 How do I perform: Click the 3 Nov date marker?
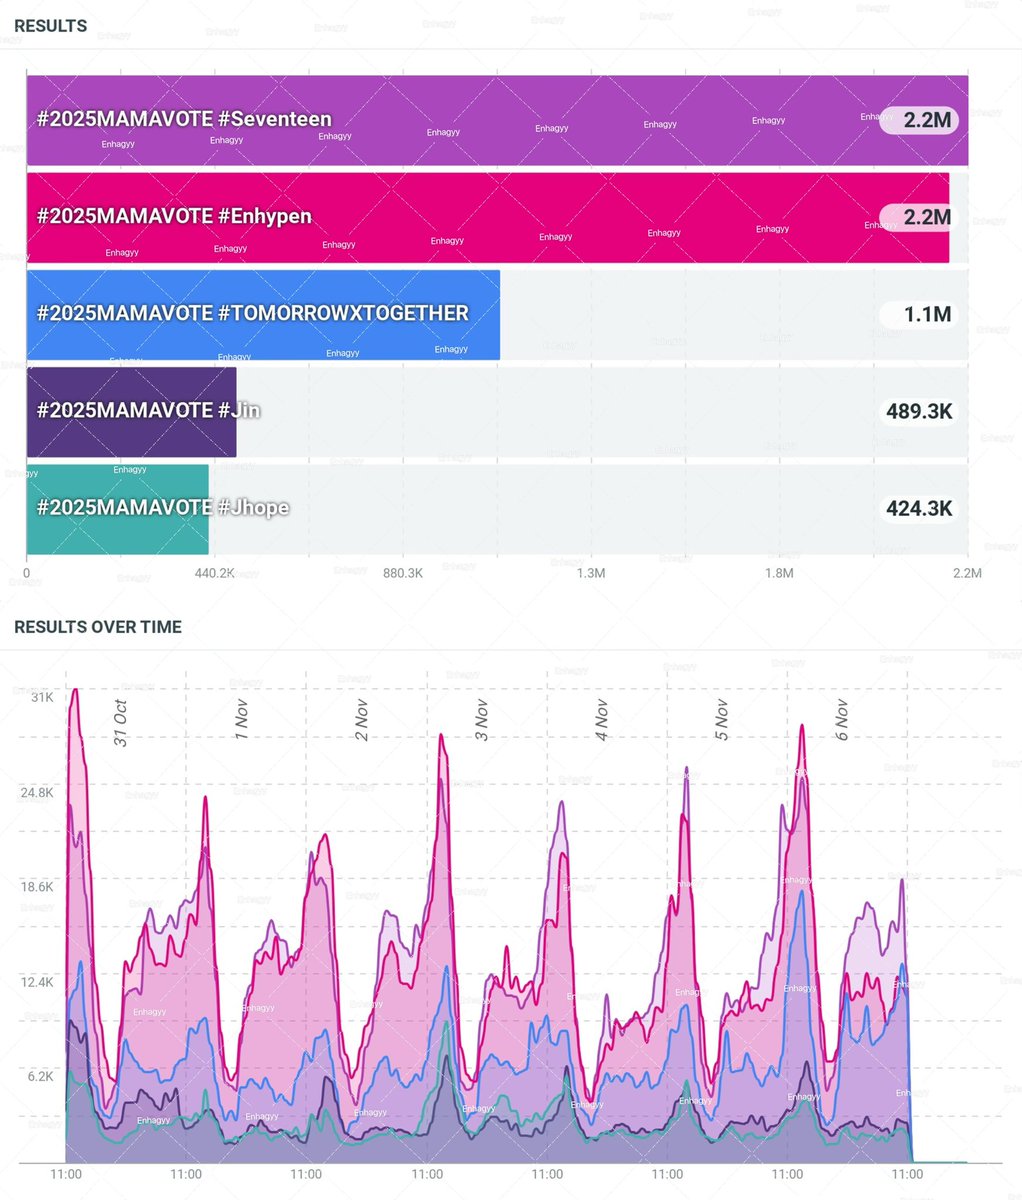tap(481, 720)
